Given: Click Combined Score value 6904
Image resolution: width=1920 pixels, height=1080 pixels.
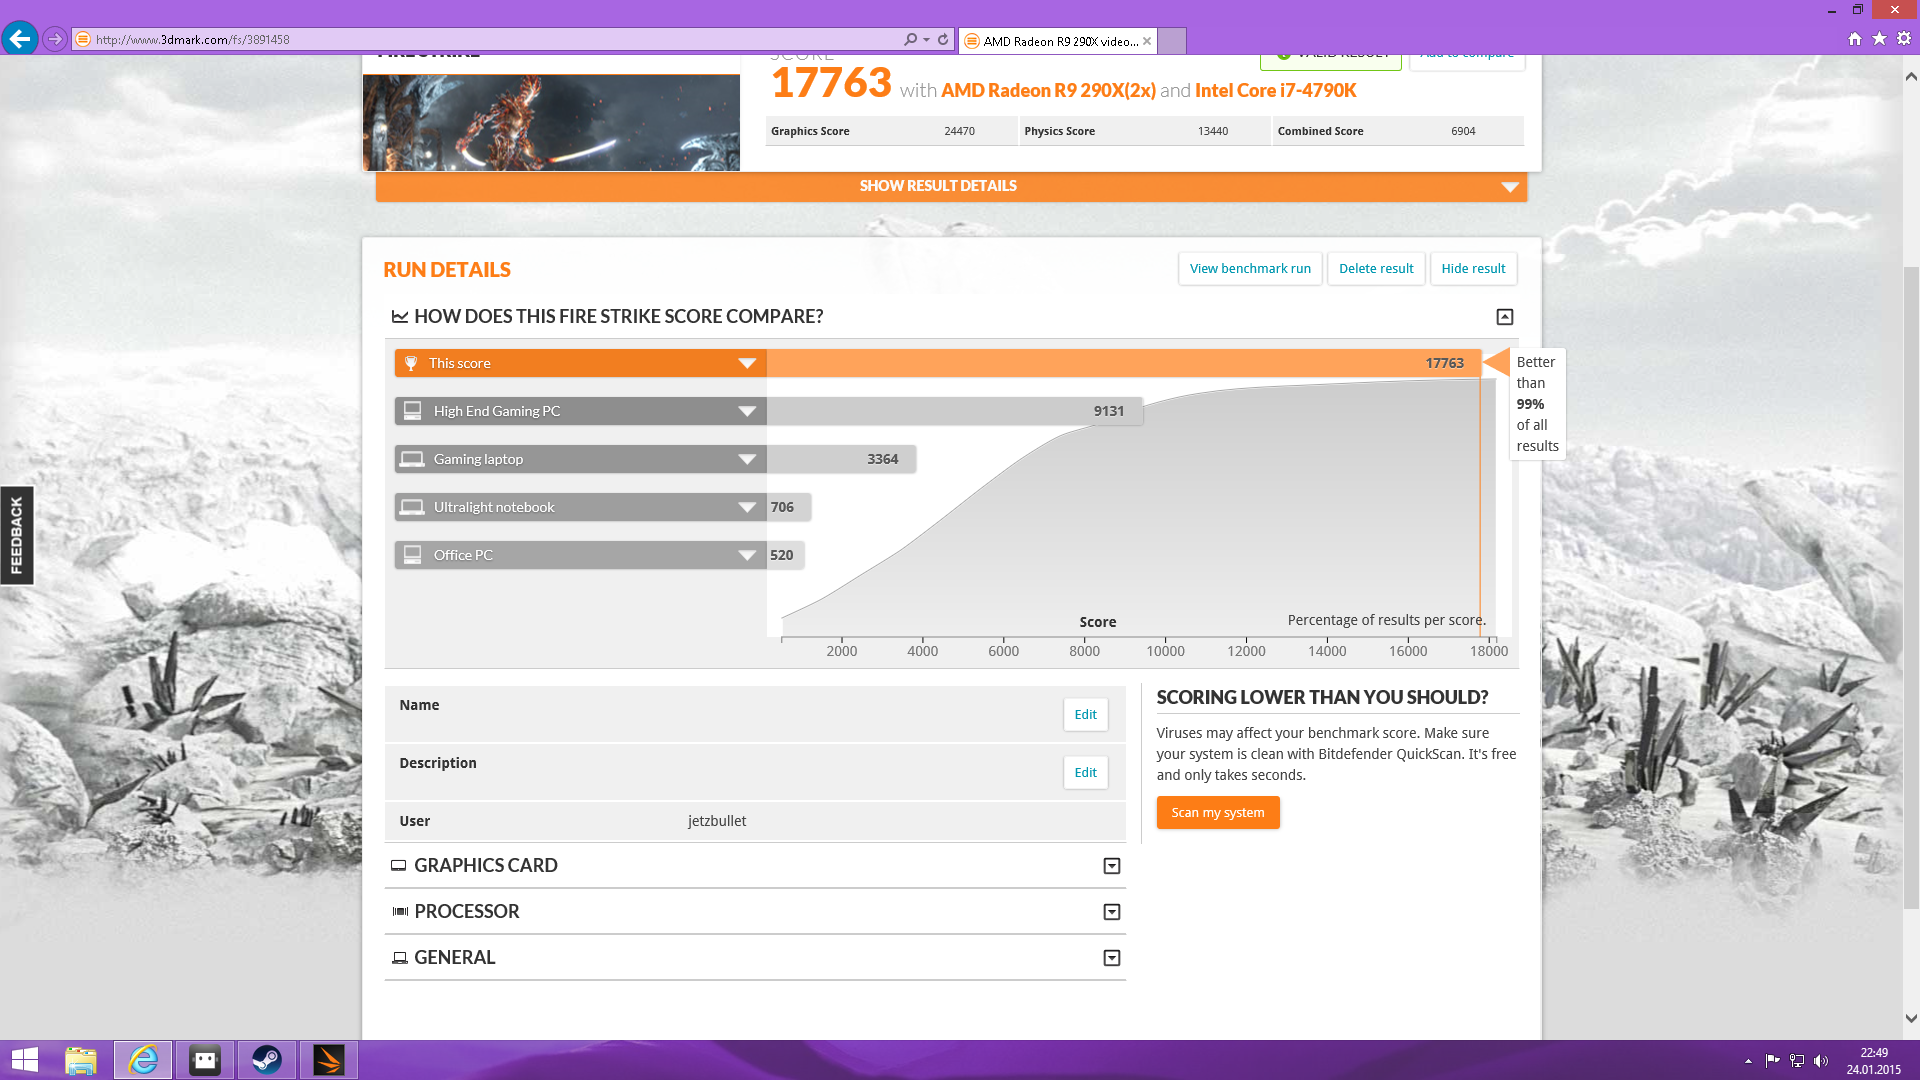Looking at the screenshot, I should pyautogui.click(x=1463, y=131).
